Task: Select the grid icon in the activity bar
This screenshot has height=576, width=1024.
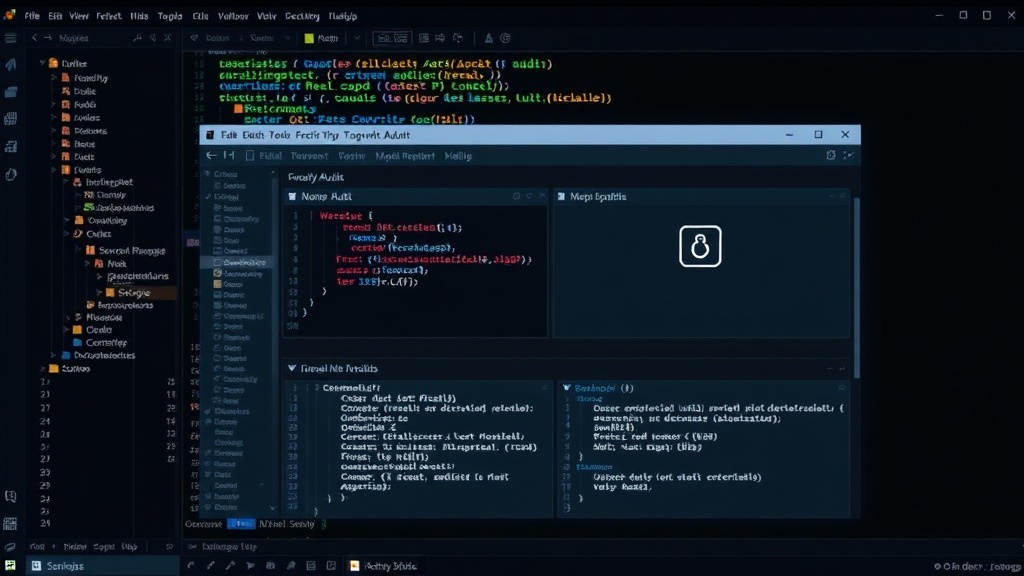Action: click(10, 119)
